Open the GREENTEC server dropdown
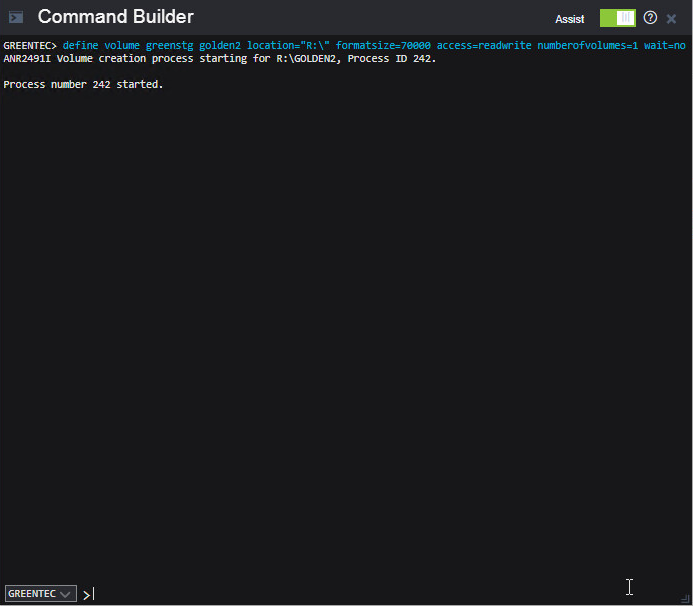Viewport: 693px width, 606px height. pyautogui.click(x=40, y=593)
